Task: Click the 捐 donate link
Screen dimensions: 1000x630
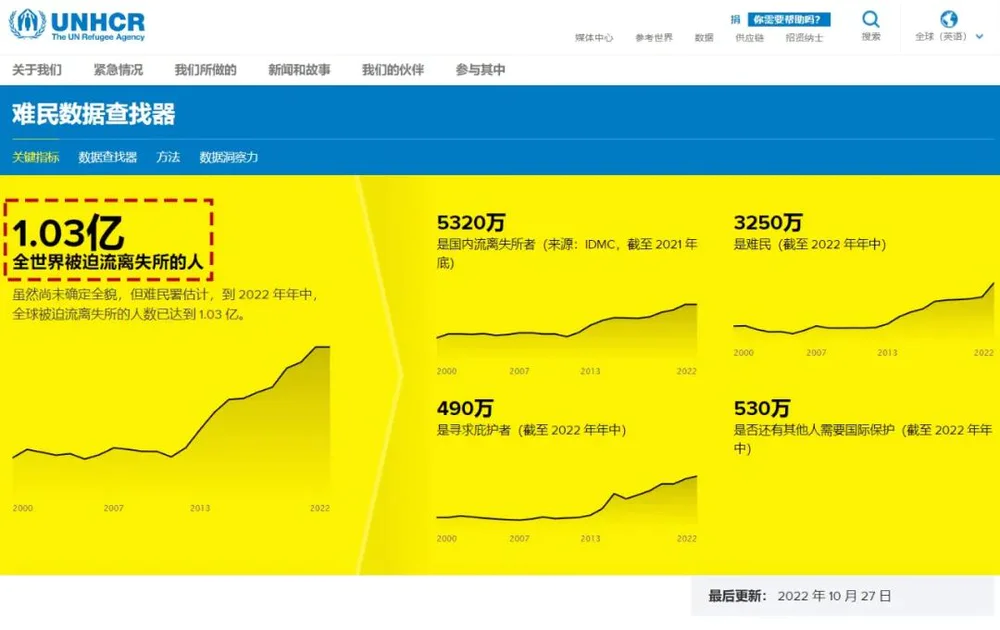Action: 735,19
